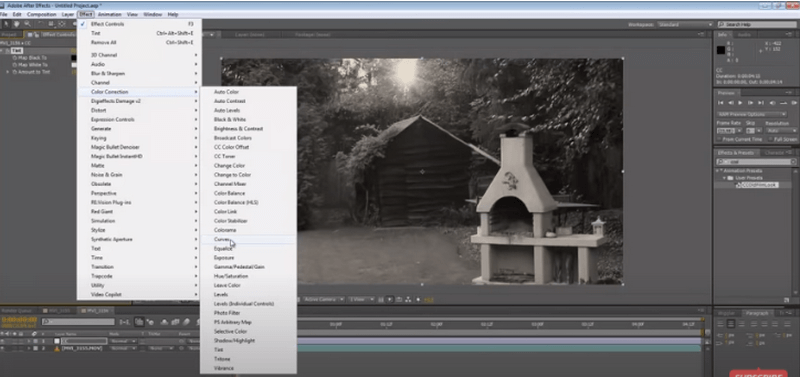
Task: Click the Search Help input field
Action: pyautogui.click(x=757, y=24)
